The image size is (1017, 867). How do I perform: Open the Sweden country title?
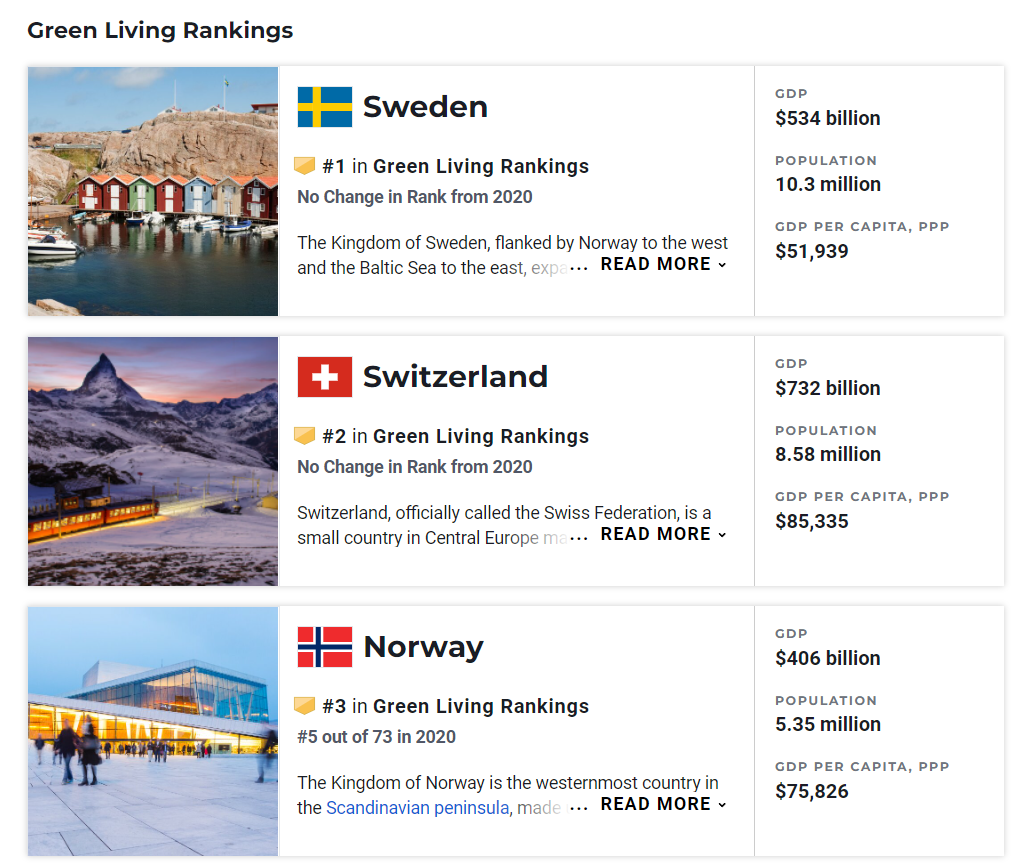click(x=425, y=107)
